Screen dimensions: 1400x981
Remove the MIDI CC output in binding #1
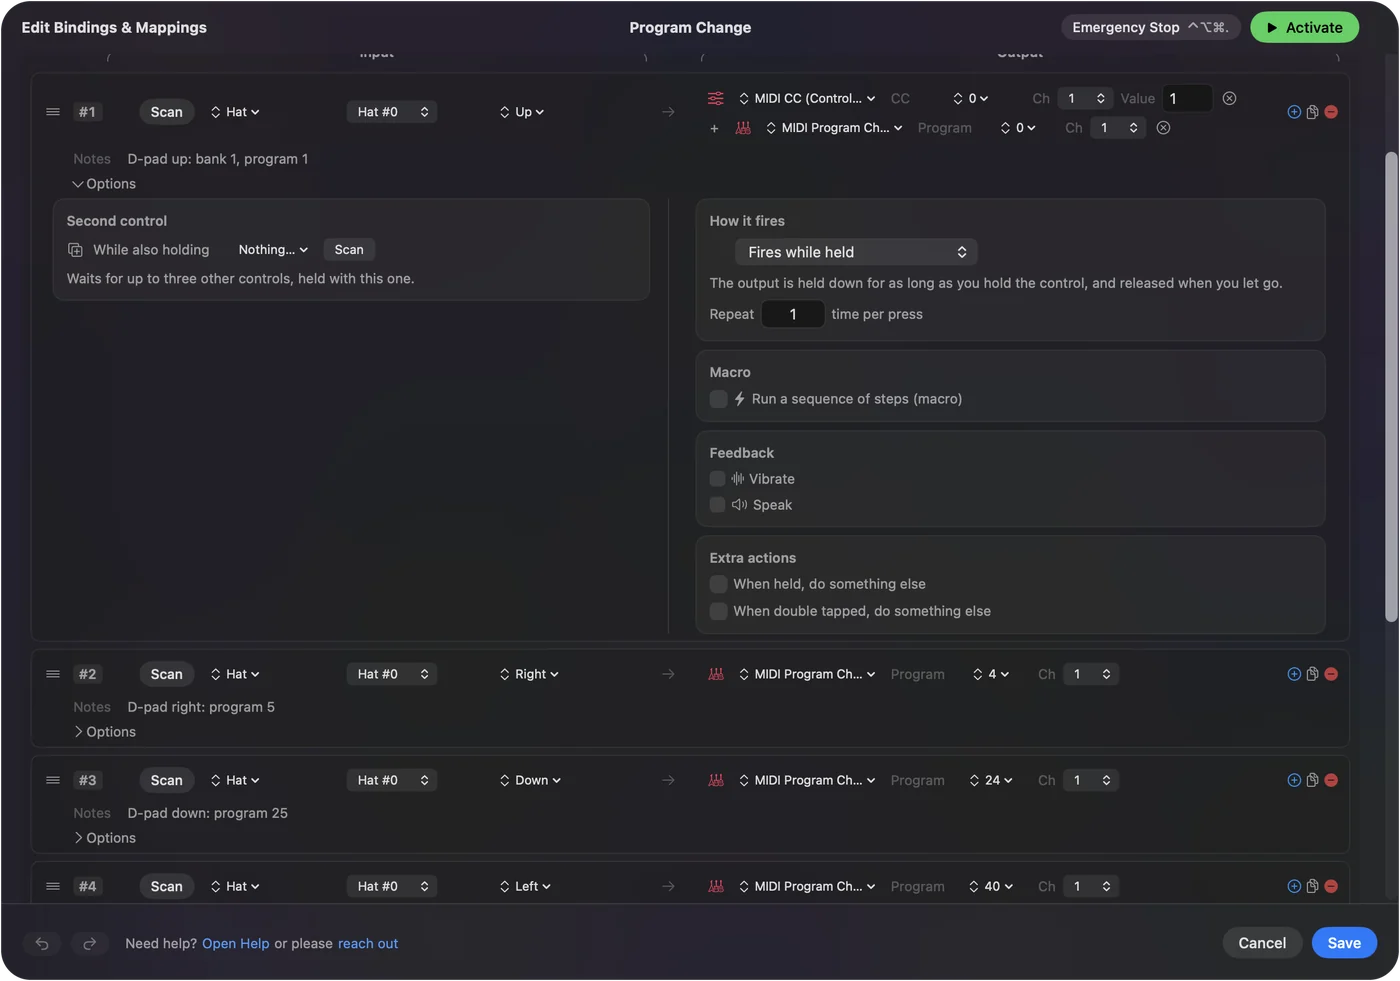click(1229, 98)
